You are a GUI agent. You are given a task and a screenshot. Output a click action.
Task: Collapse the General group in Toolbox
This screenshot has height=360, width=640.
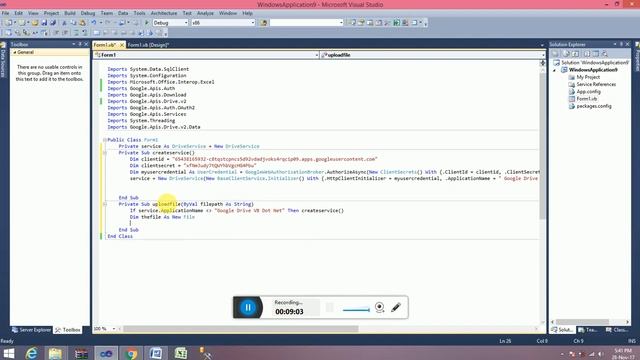click(15, 52)
